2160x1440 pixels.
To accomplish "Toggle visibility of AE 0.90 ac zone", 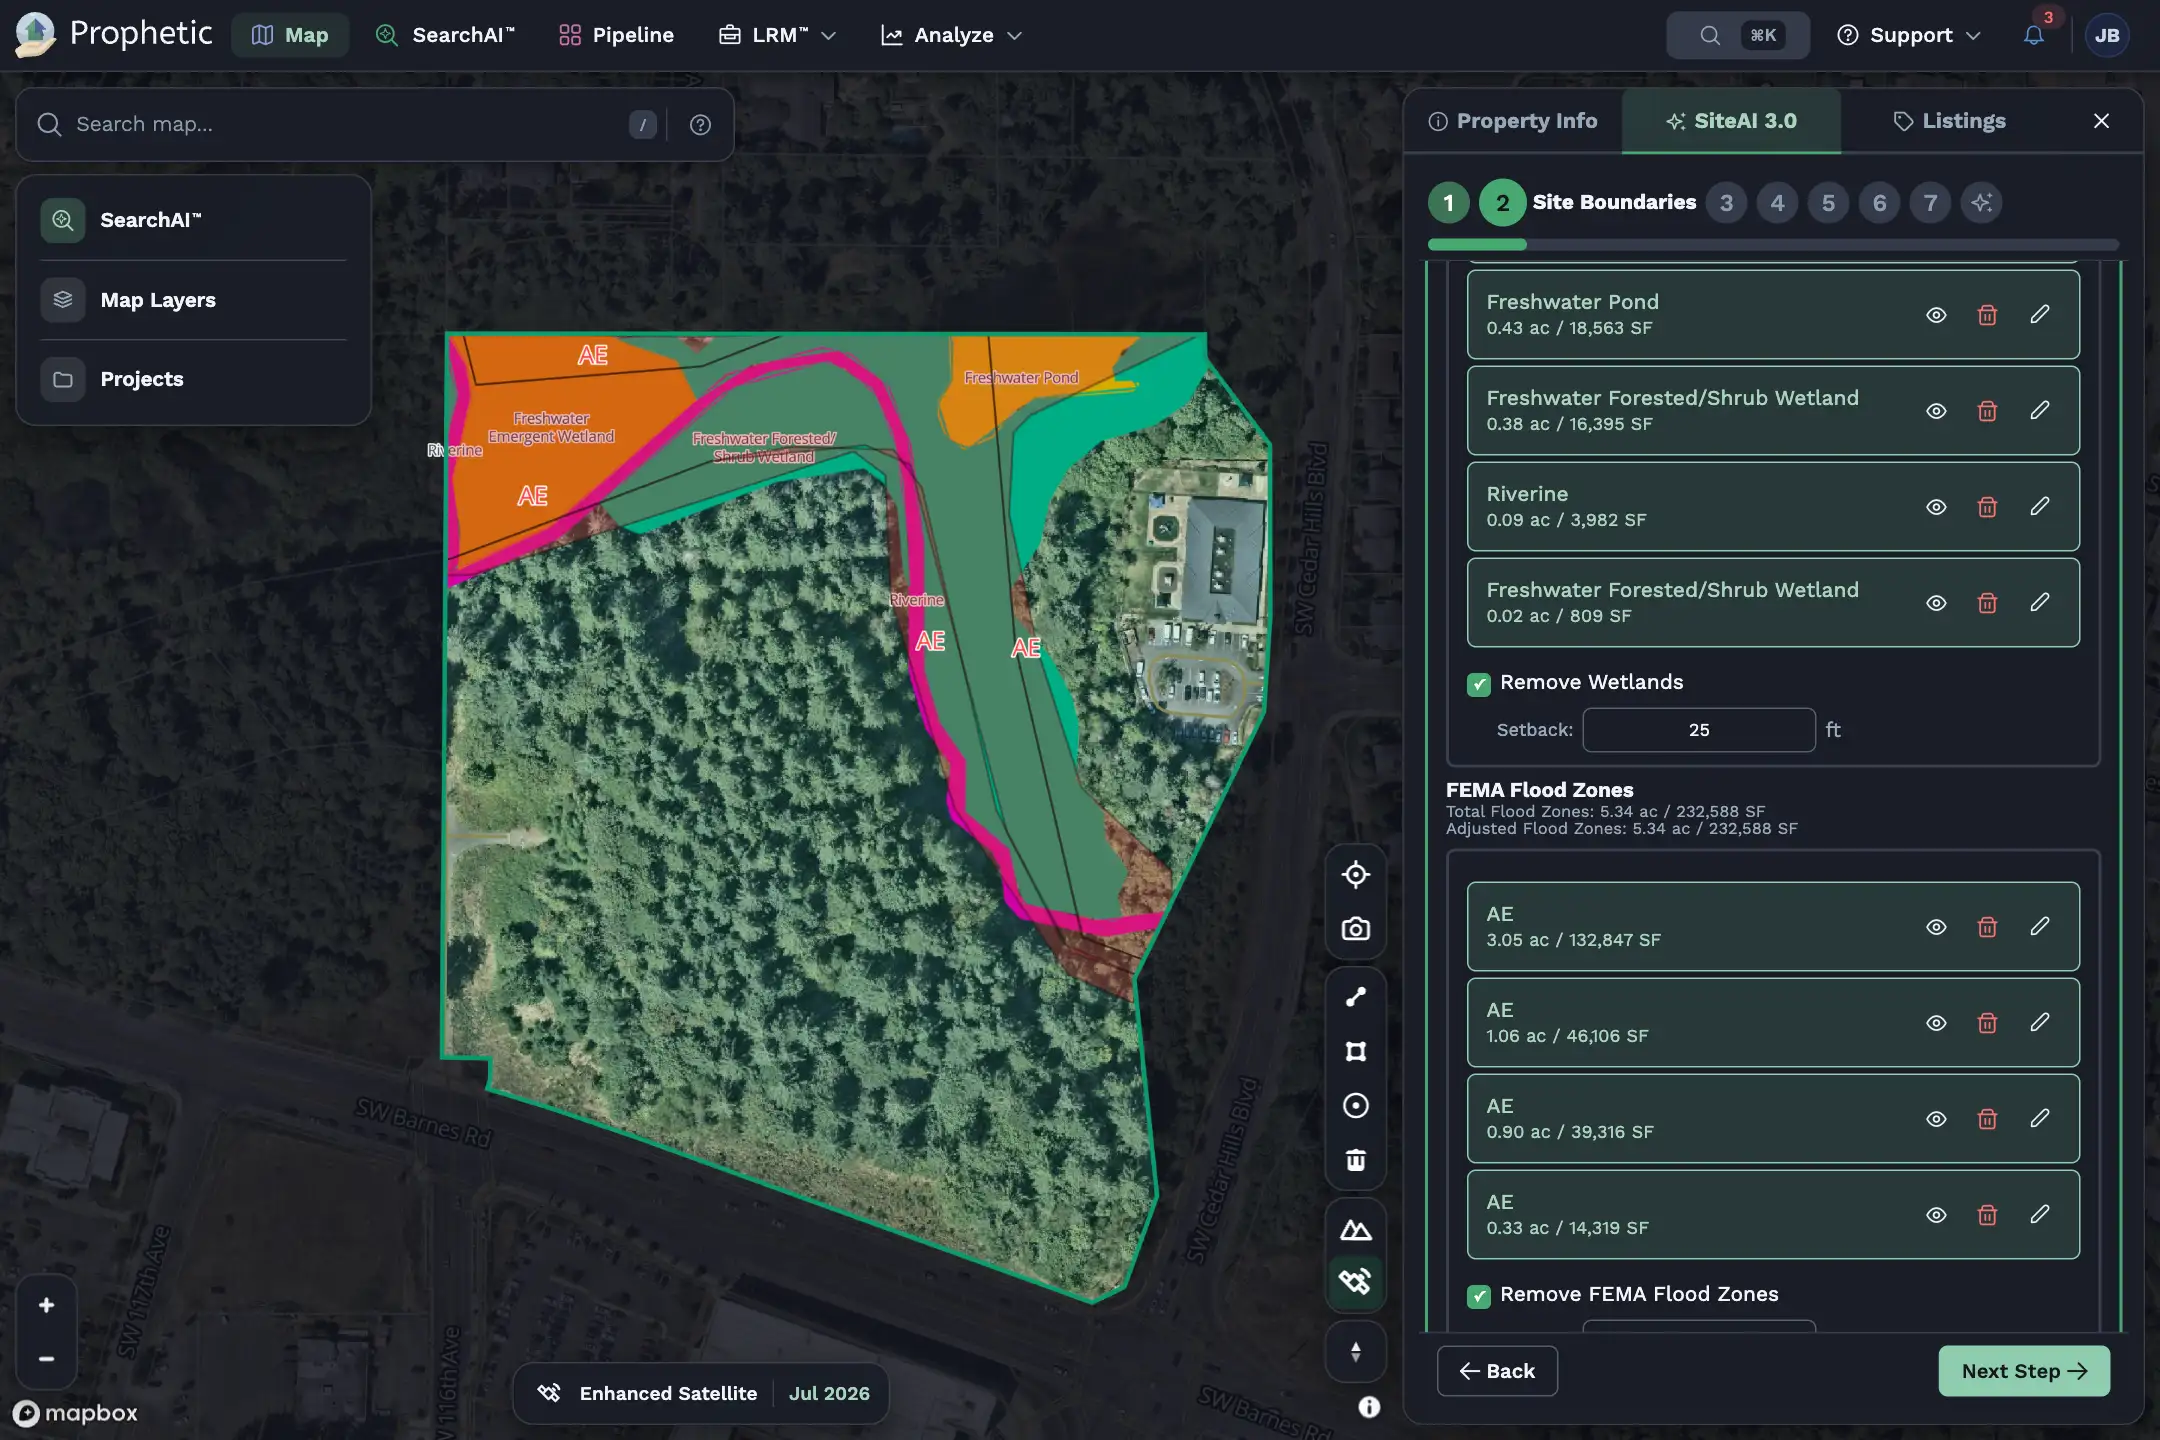I will pos(1936,1119).
